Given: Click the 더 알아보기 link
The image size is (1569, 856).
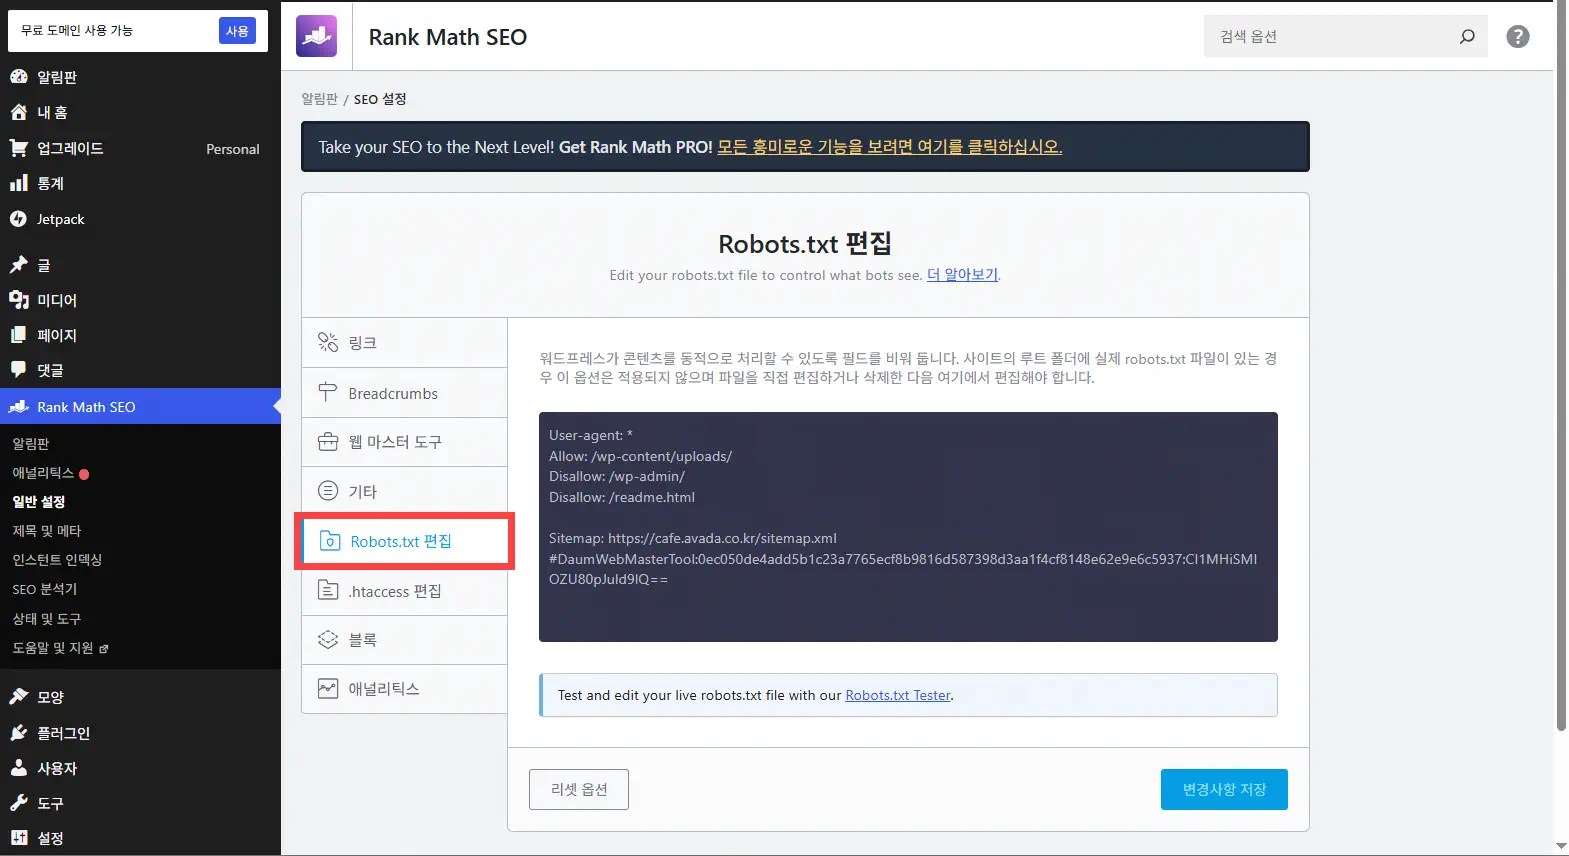Looking at the screenshot, I should click(x=962, y=274).
